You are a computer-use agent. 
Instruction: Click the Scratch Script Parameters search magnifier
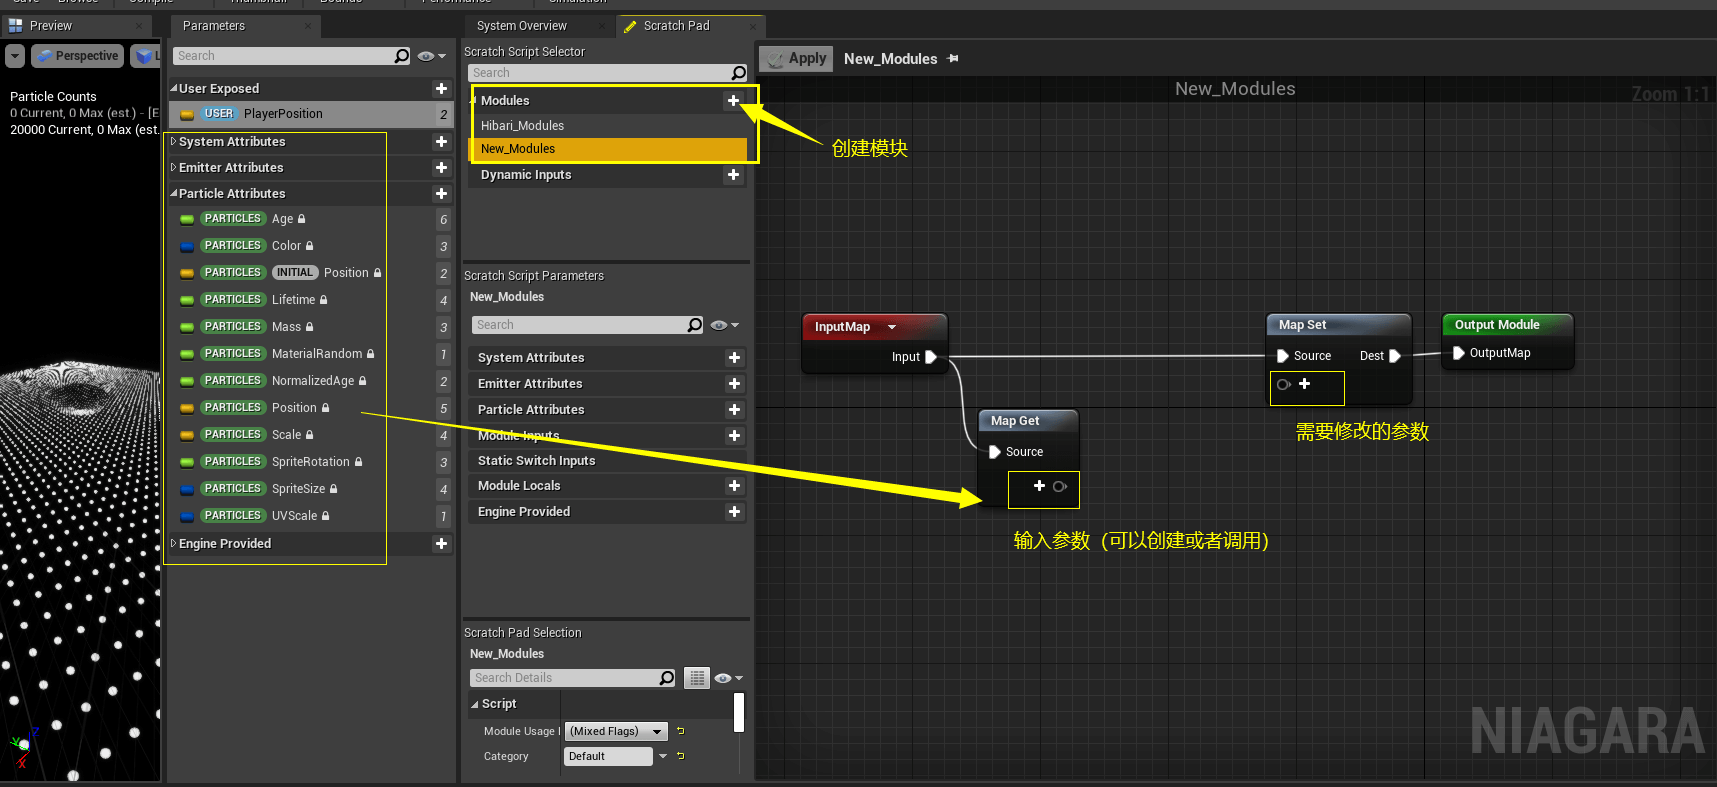pos(695,325)
